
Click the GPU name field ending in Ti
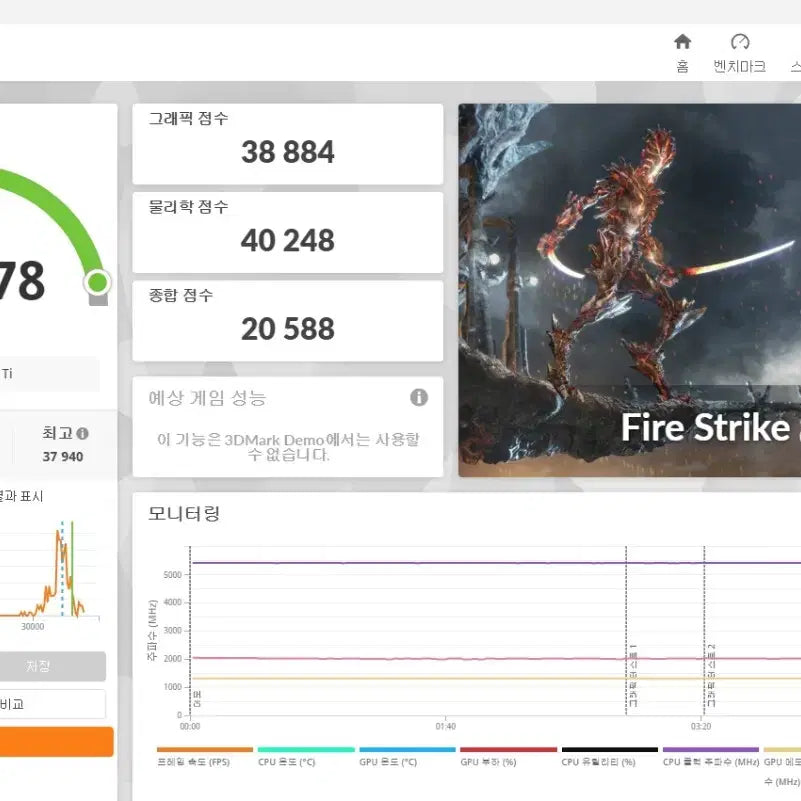click(49, 374)
